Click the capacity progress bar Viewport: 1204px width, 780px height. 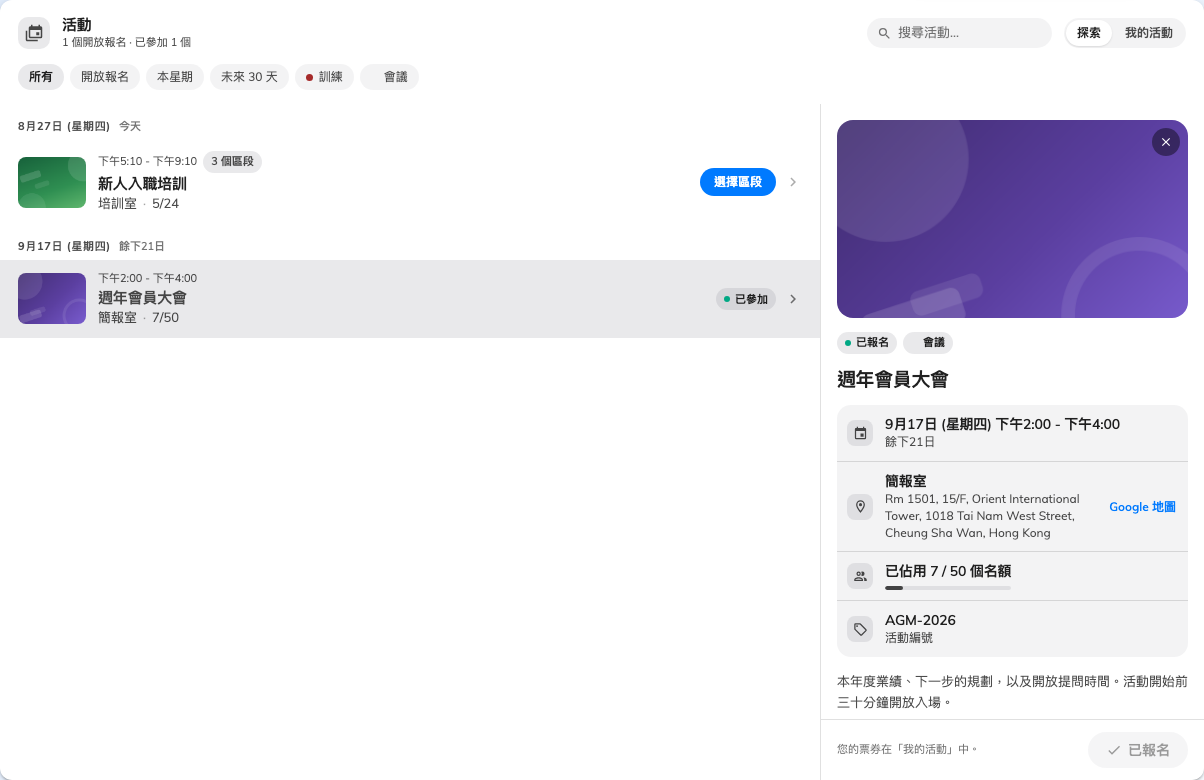tap(948, 588)
